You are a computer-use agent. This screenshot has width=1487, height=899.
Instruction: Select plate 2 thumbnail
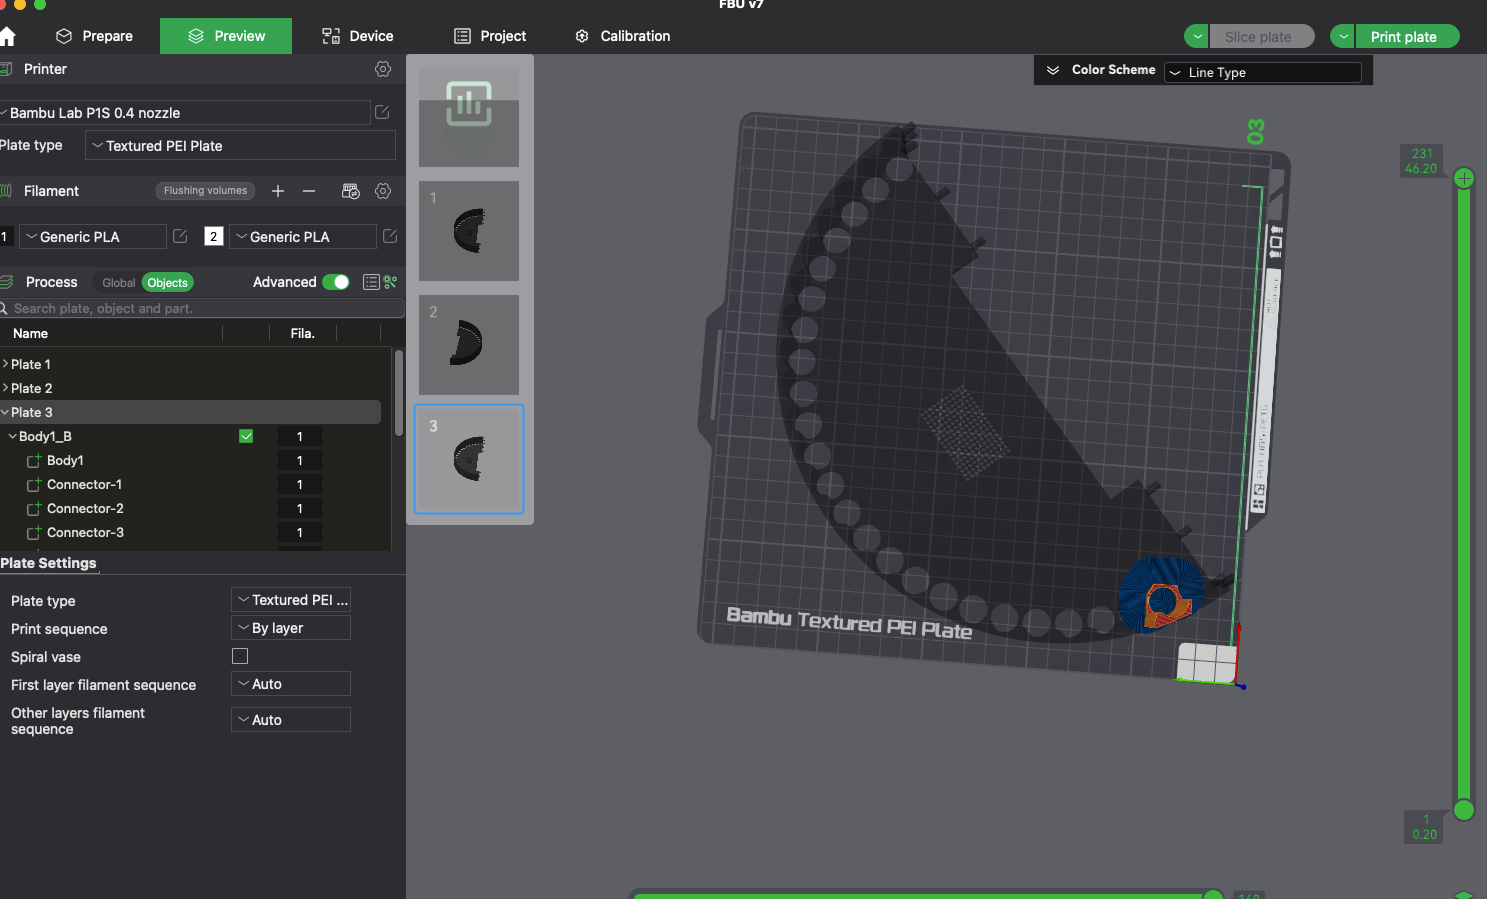pyautogui.click(x=469, y=345)
